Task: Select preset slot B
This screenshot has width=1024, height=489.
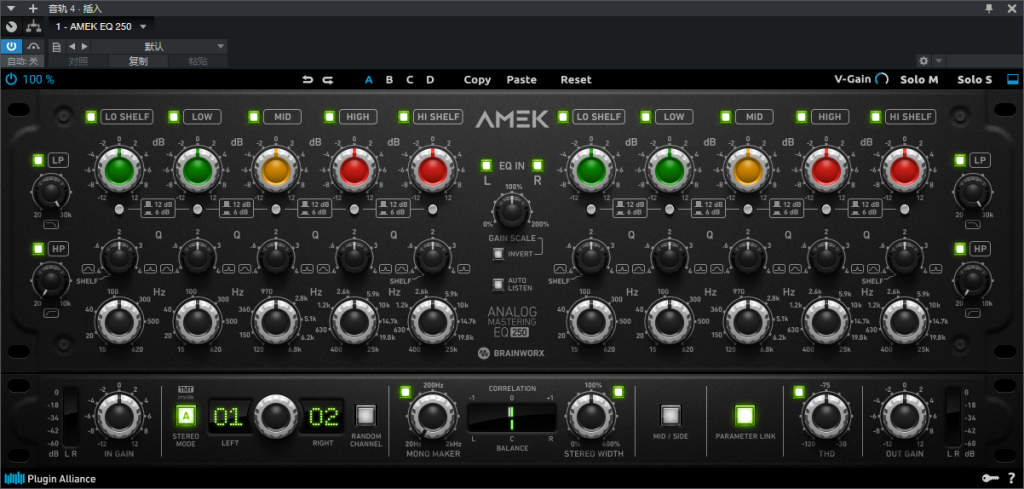Action: (389, 80)
